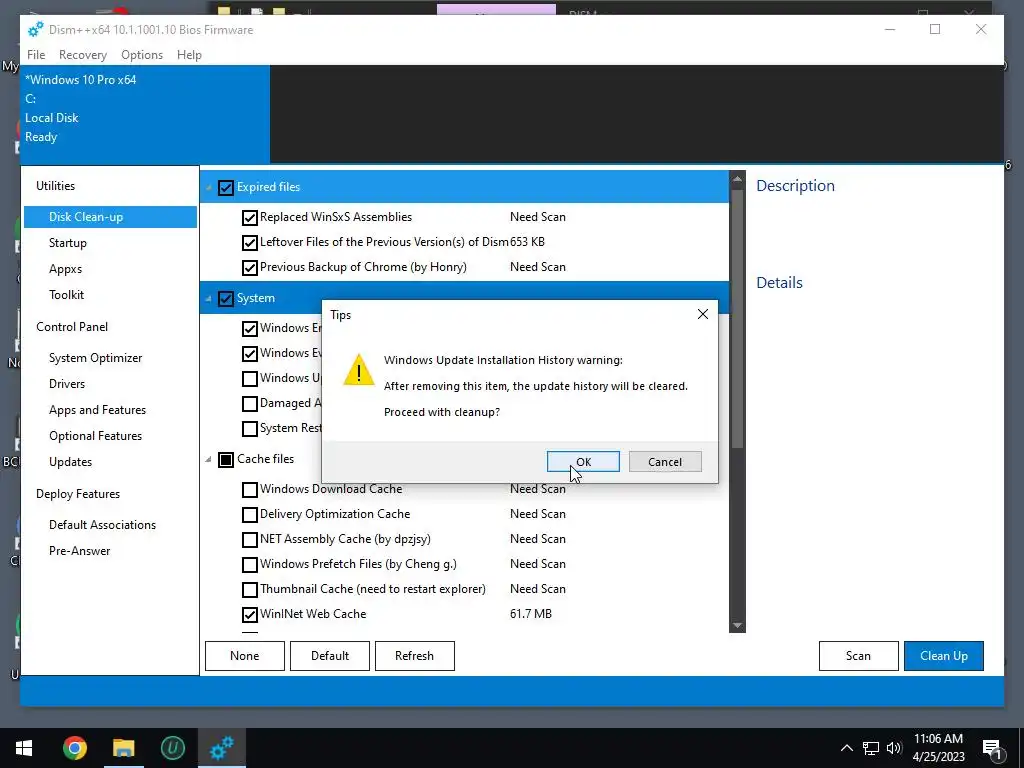Check Delivery Optimization Cache
1024x768 pixels.
pos(249,515)
